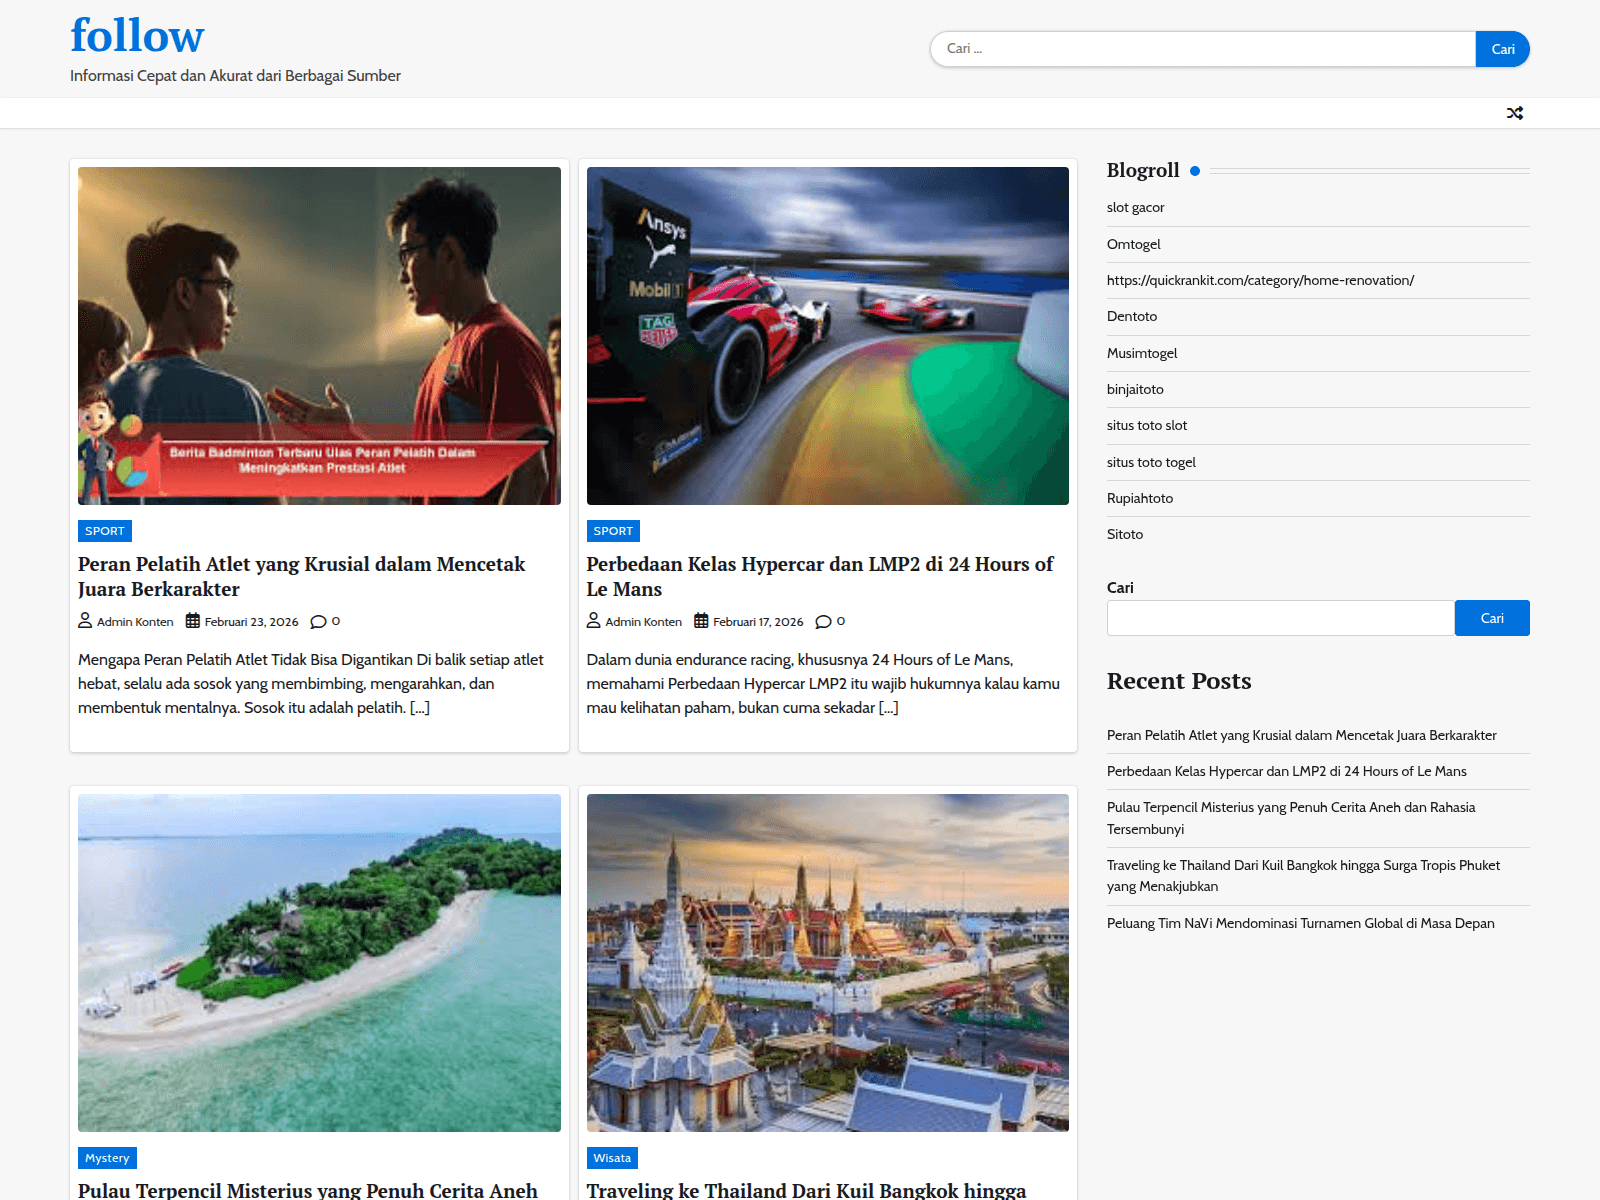Open title Peran Pelatih Atlet yang Krusial

pos(302,577)
